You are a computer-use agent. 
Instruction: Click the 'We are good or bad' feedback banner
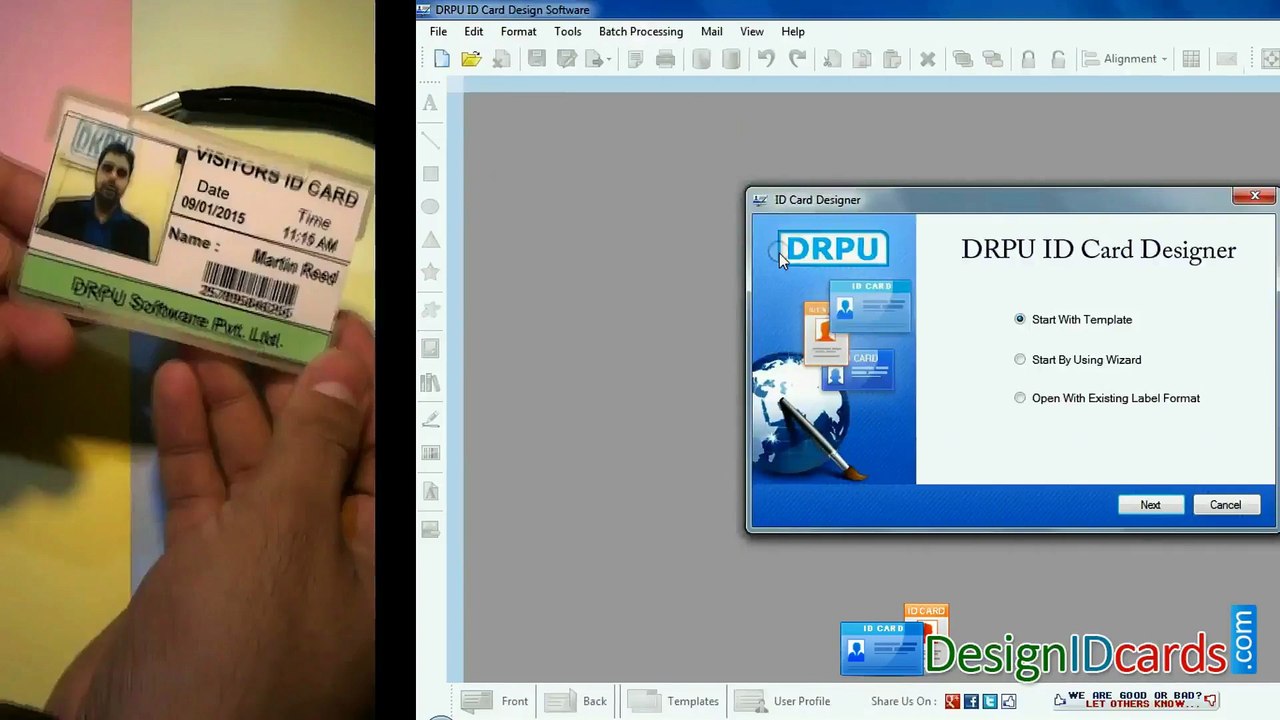[1136, 700]
